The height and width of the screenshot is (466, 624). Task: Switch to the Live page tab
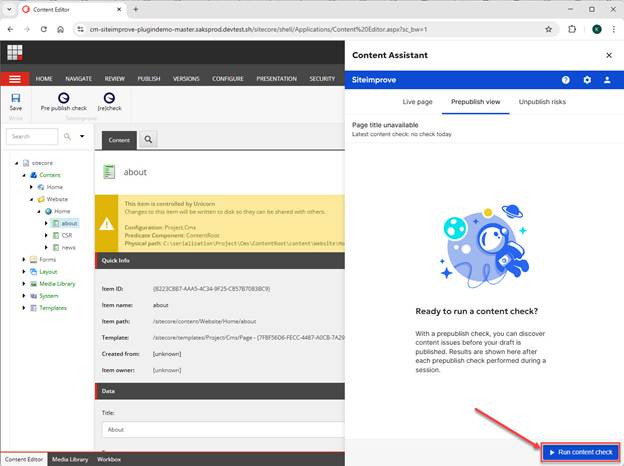coord(417,102)
